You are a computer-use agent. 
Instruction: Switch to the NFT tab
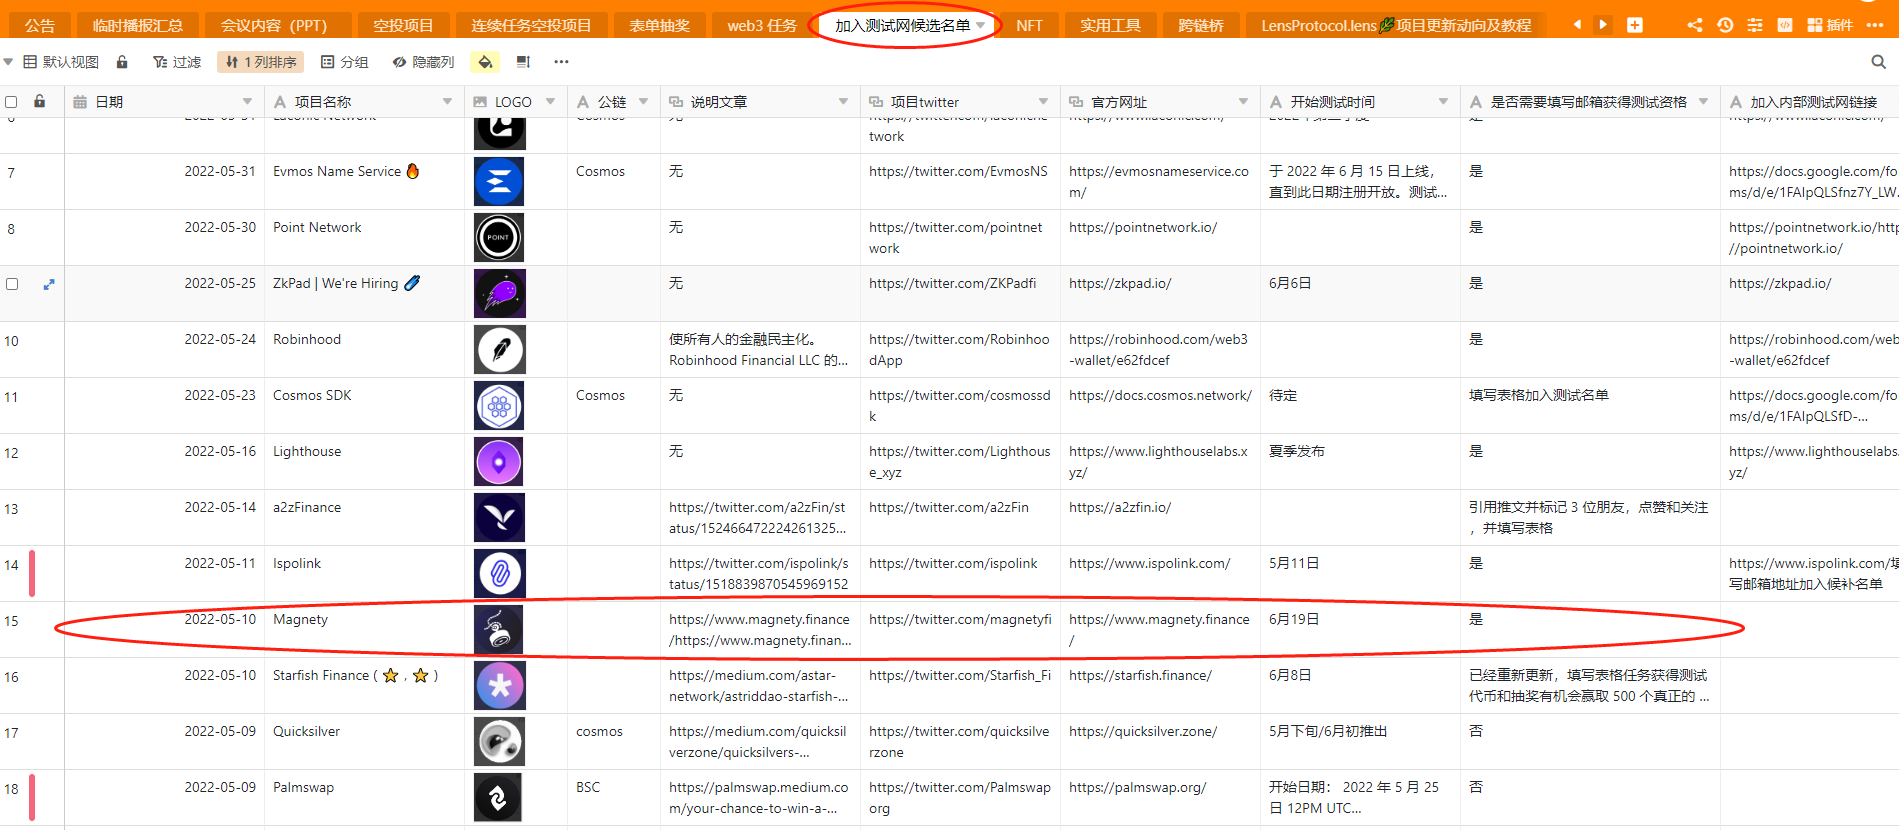(1029, 25)
